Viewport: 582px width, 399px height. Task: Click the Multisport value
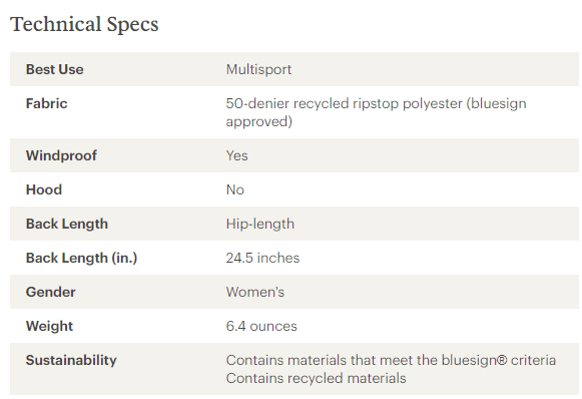pyautogui.click(x=259, y=69)
